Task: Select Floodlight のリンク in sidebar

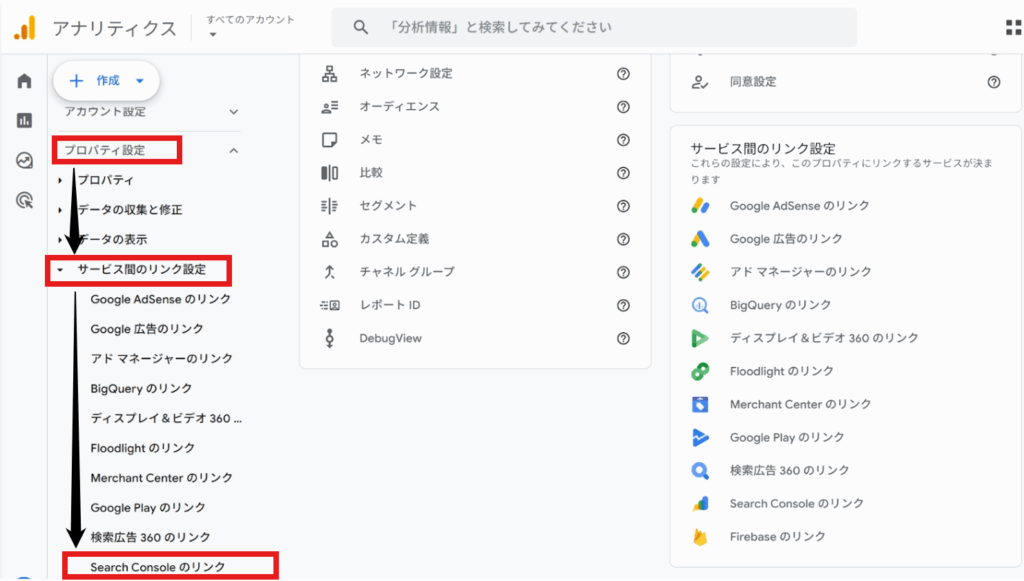Action: pos(142,448)
